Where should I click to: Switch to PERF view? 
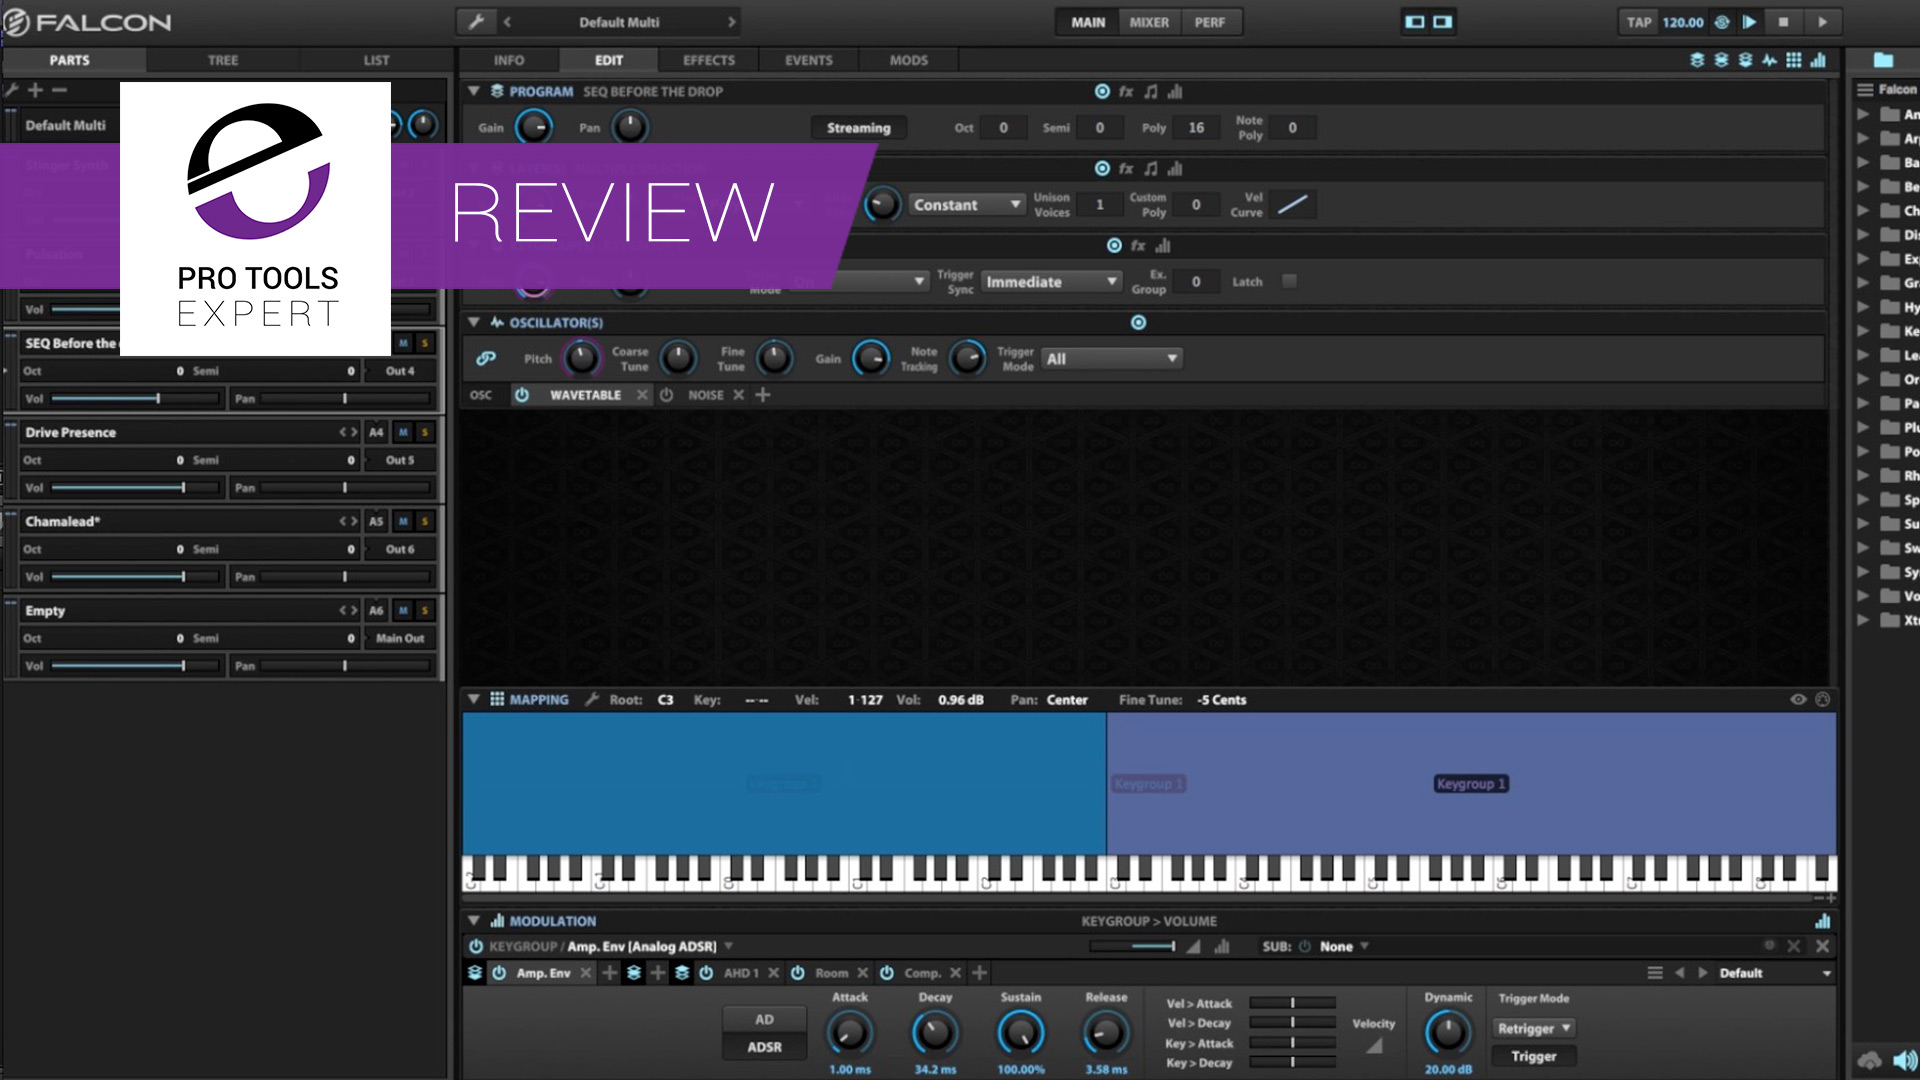1210,22
